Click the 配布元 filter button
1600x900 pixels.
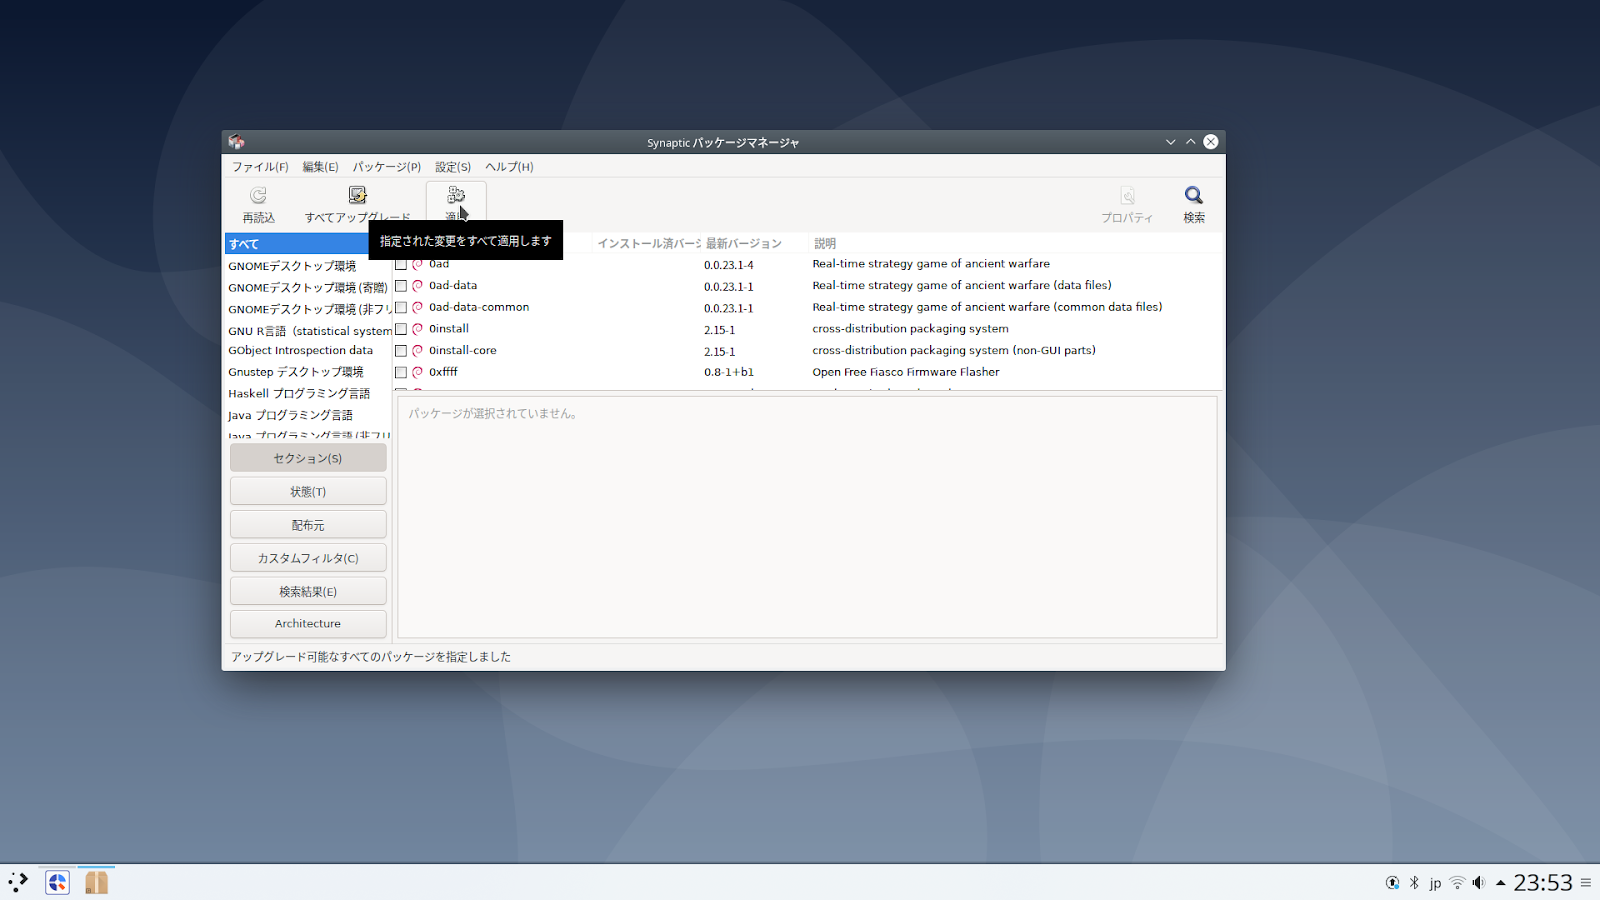coord(308,525)
